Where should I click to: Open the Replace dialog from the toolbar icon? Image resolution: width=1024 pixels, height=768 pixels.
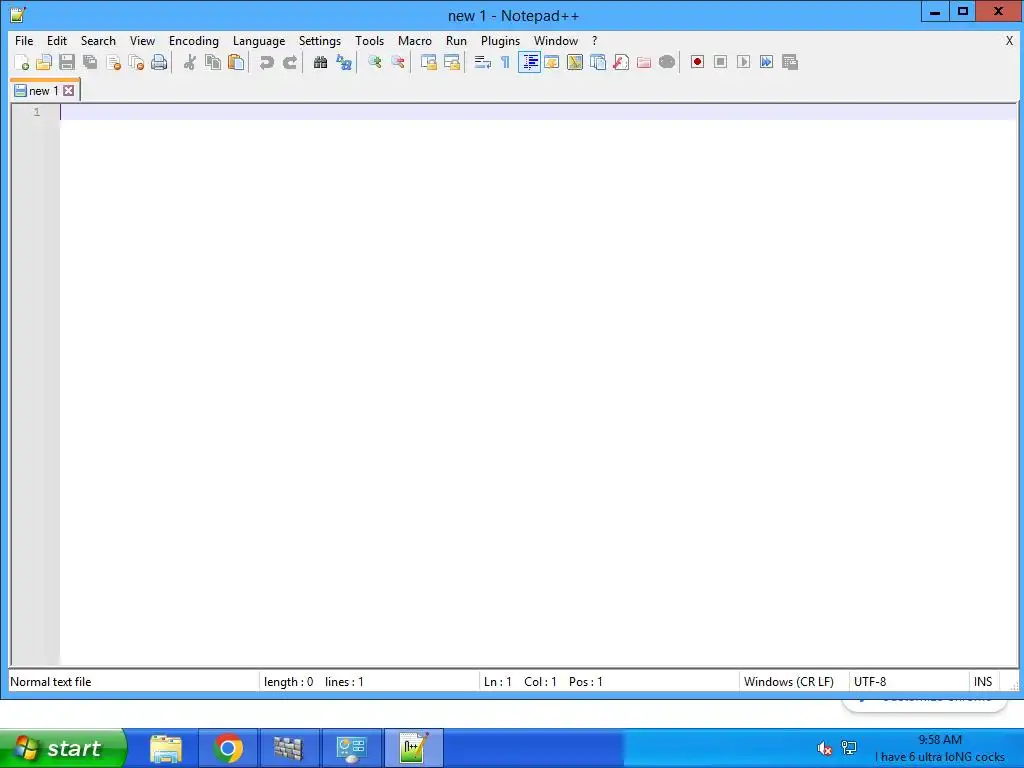click(344, 62)
